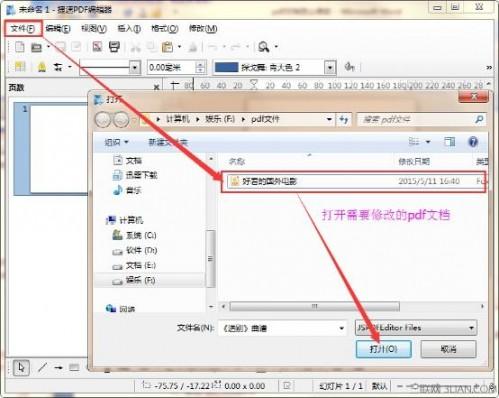
Task: Sort by the 名称 column header
Action: (x=237, y=162)
